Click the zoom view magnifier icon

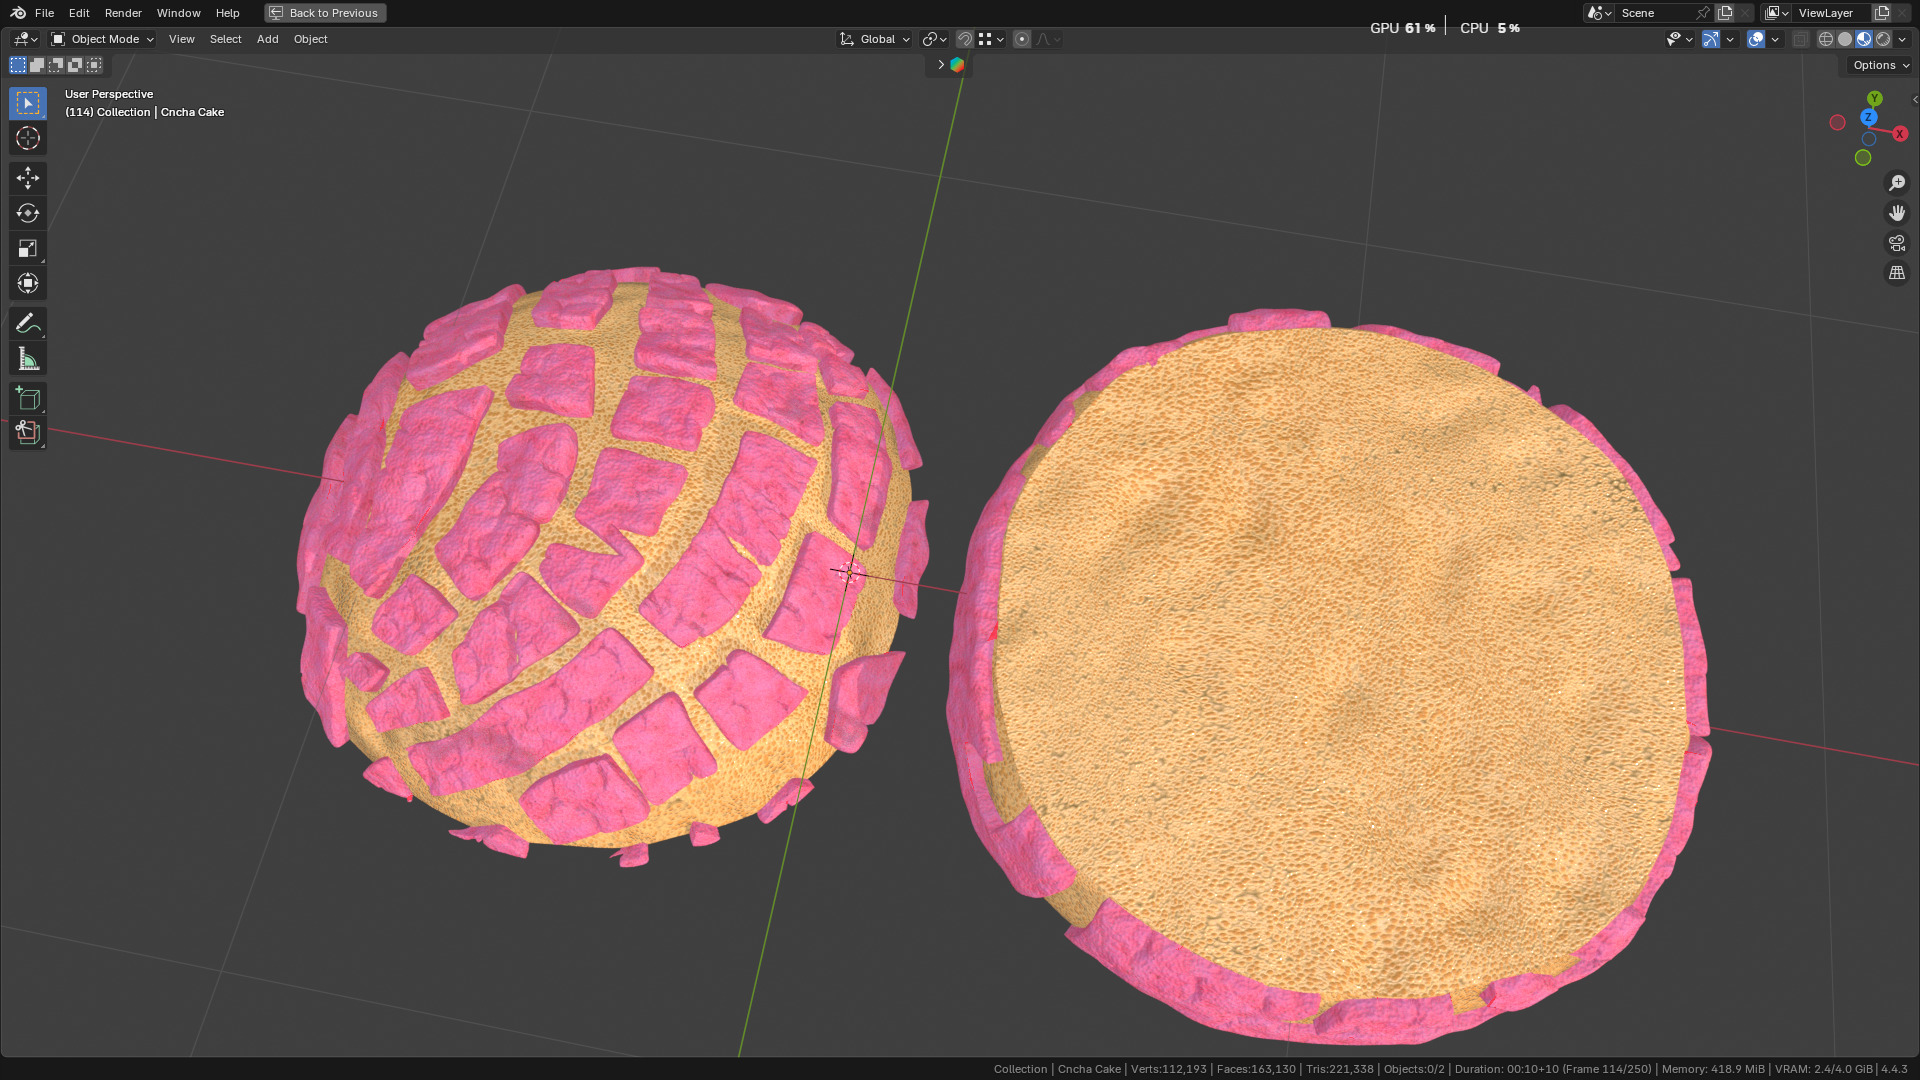[x=1897, y=183]
